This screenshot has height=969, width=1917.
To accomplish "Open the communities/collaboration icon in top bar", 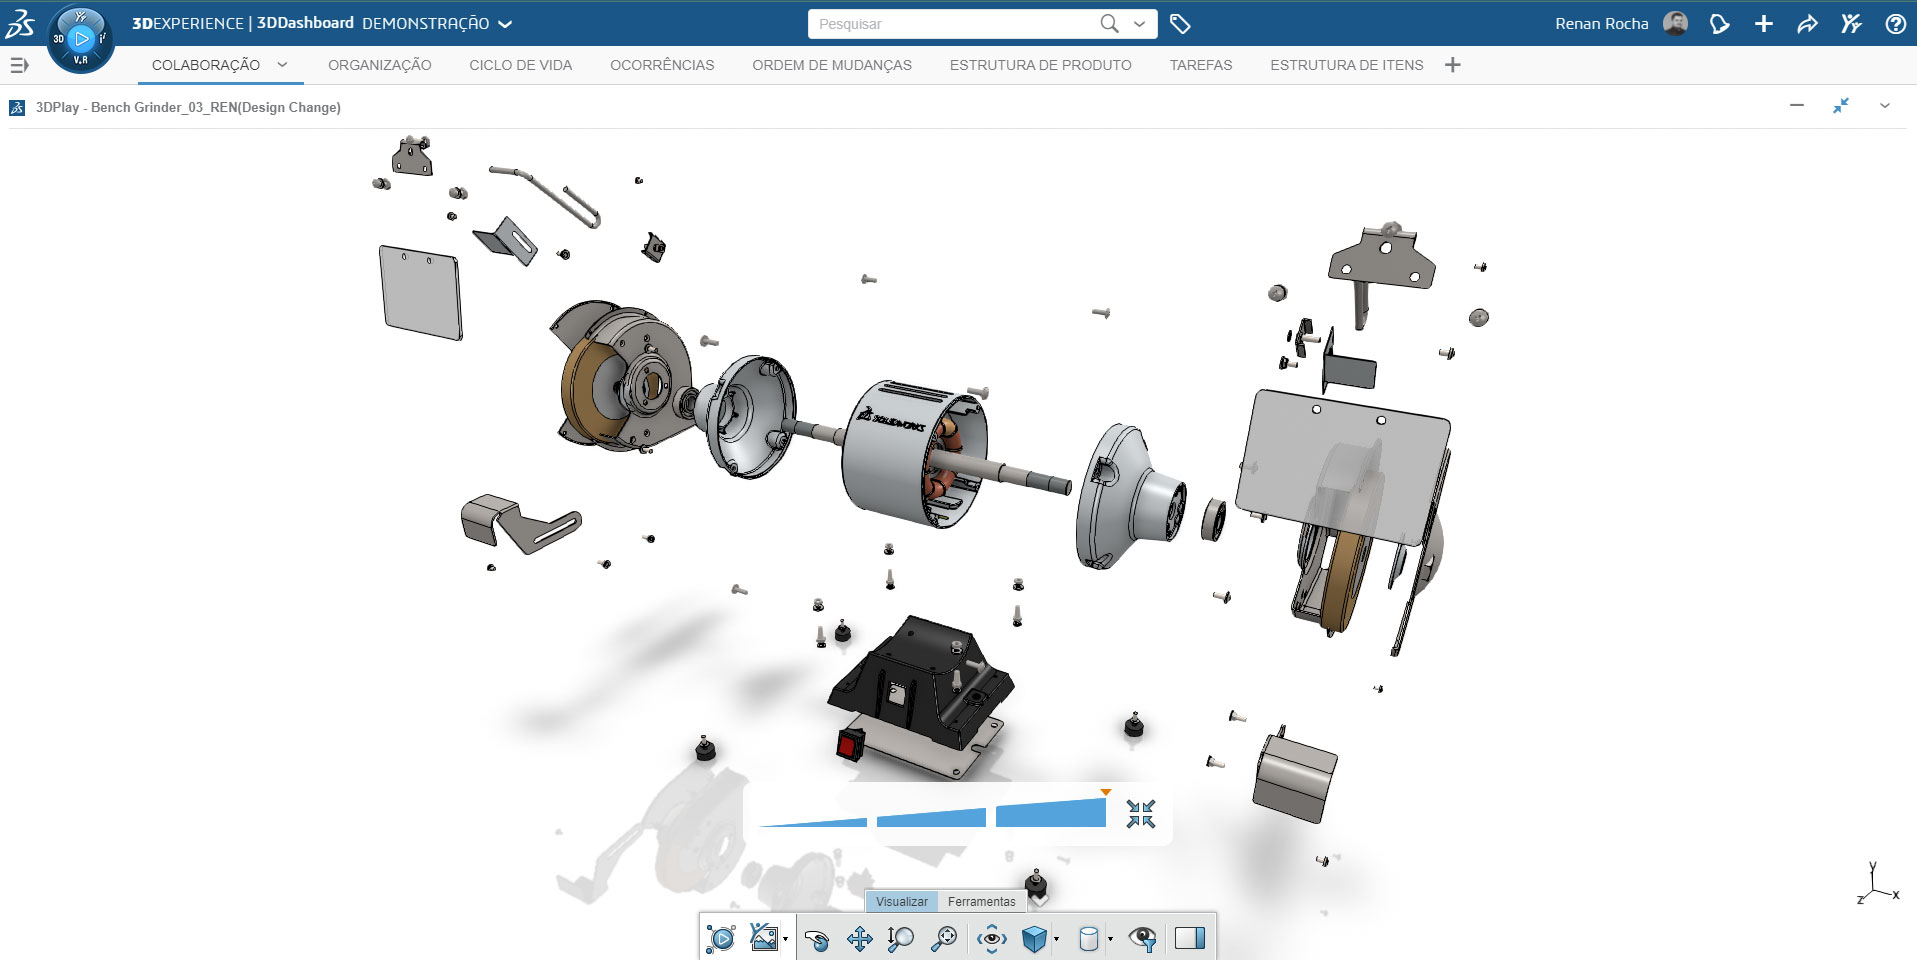I will pyautogui.click(x=1851, y=24).
